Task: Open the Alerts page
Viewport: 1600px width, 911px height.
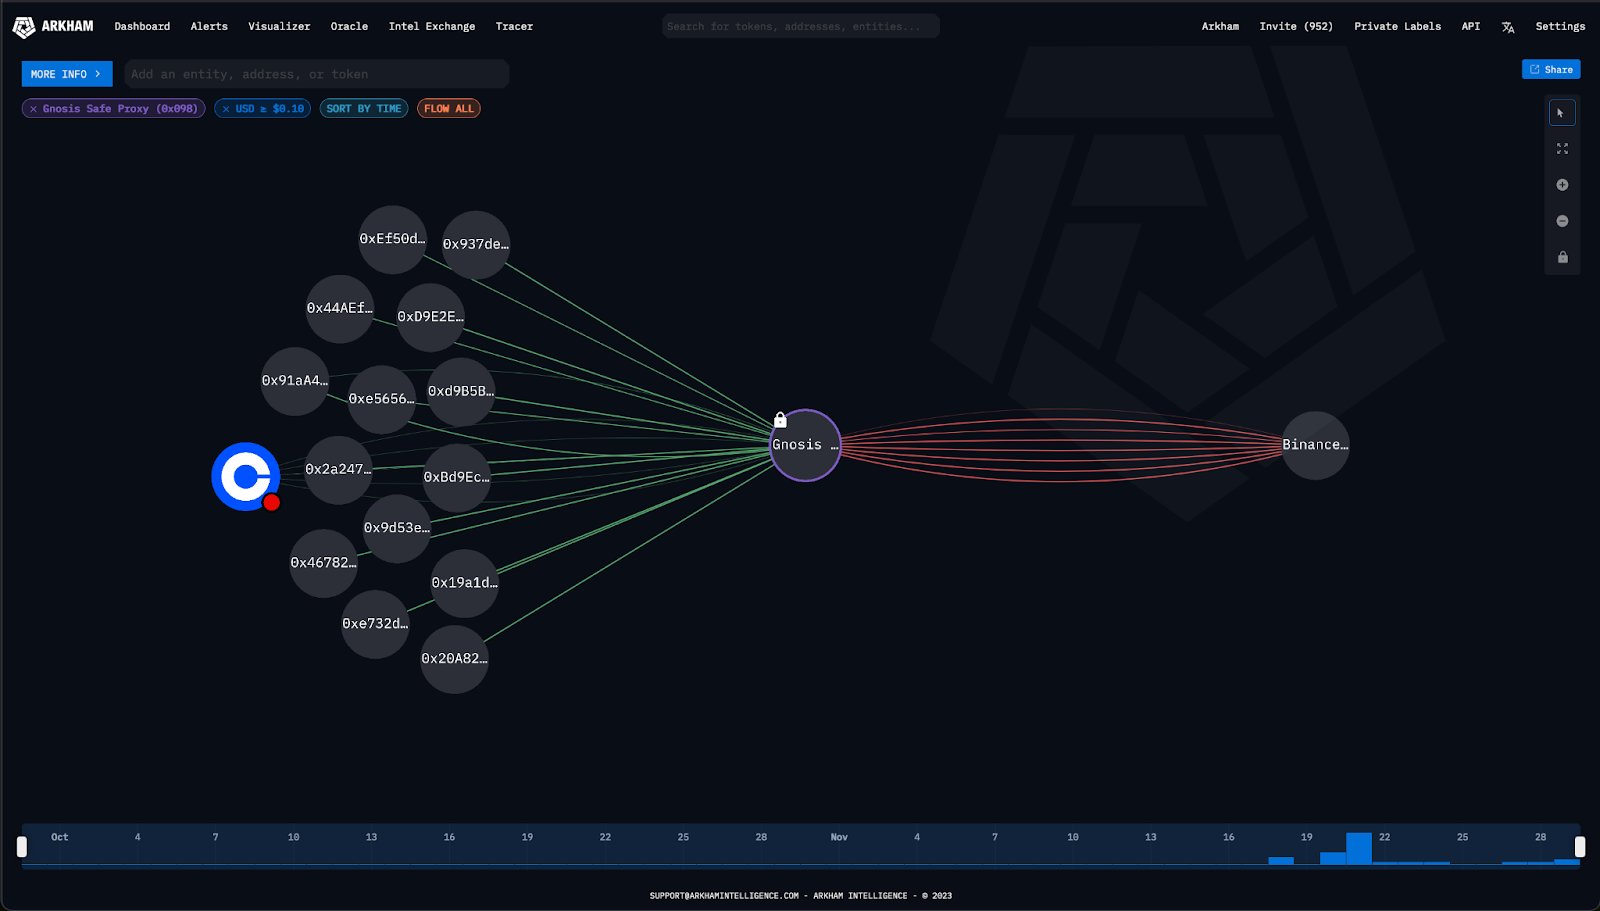Action: click(x=209, y=27)
